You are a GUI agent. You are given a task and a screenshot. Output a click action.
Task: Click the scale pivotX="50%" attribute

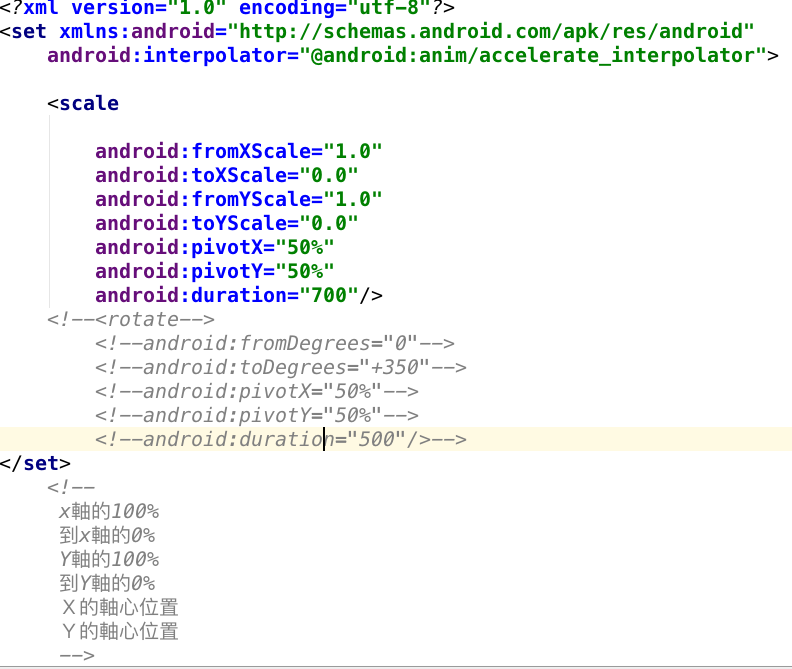coord(215,247)
